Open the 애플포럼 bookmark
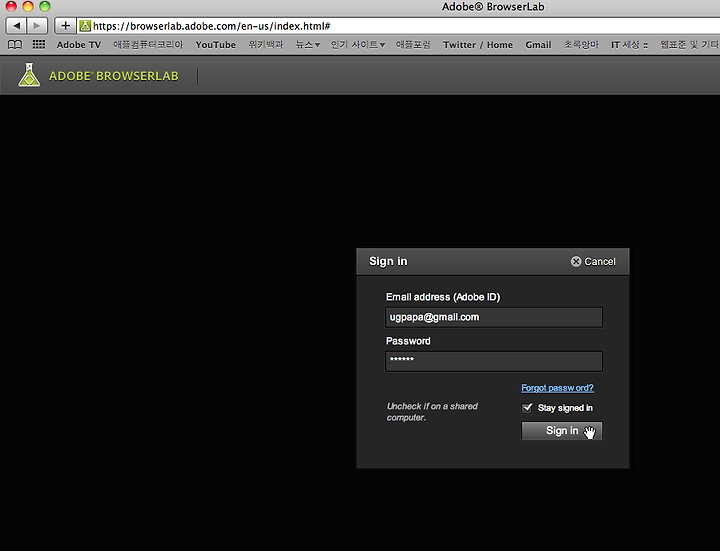 click(x=413, y=45)
